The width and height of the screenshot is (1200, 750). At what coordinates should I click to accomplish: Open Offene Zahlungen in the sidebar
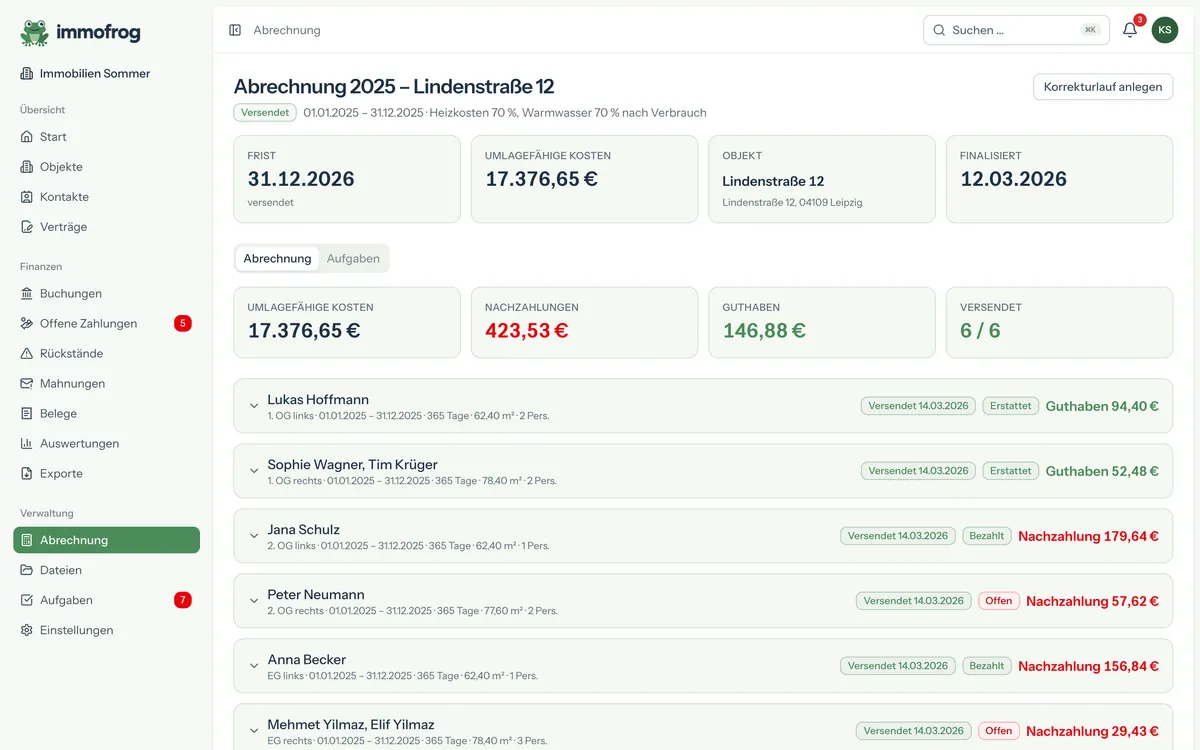coord(106,324)
